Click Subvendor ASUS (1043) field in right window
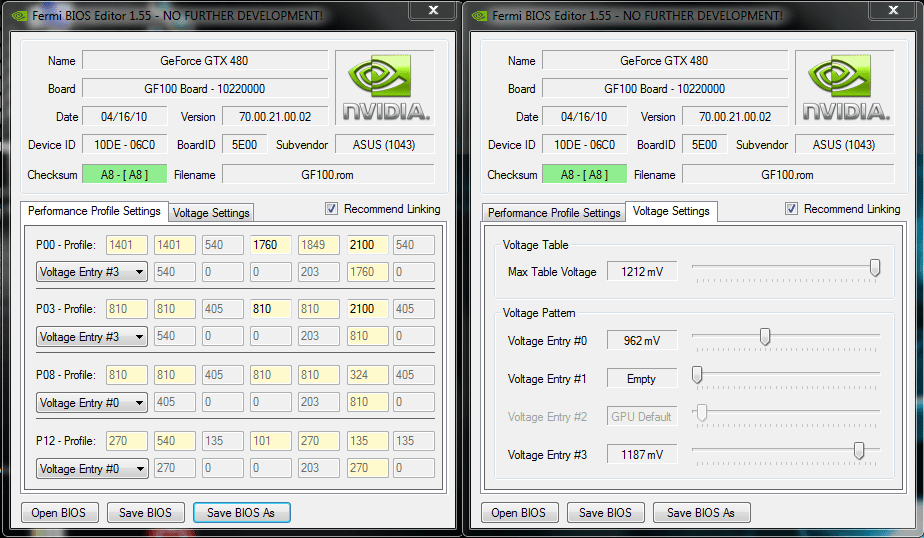 844,144
